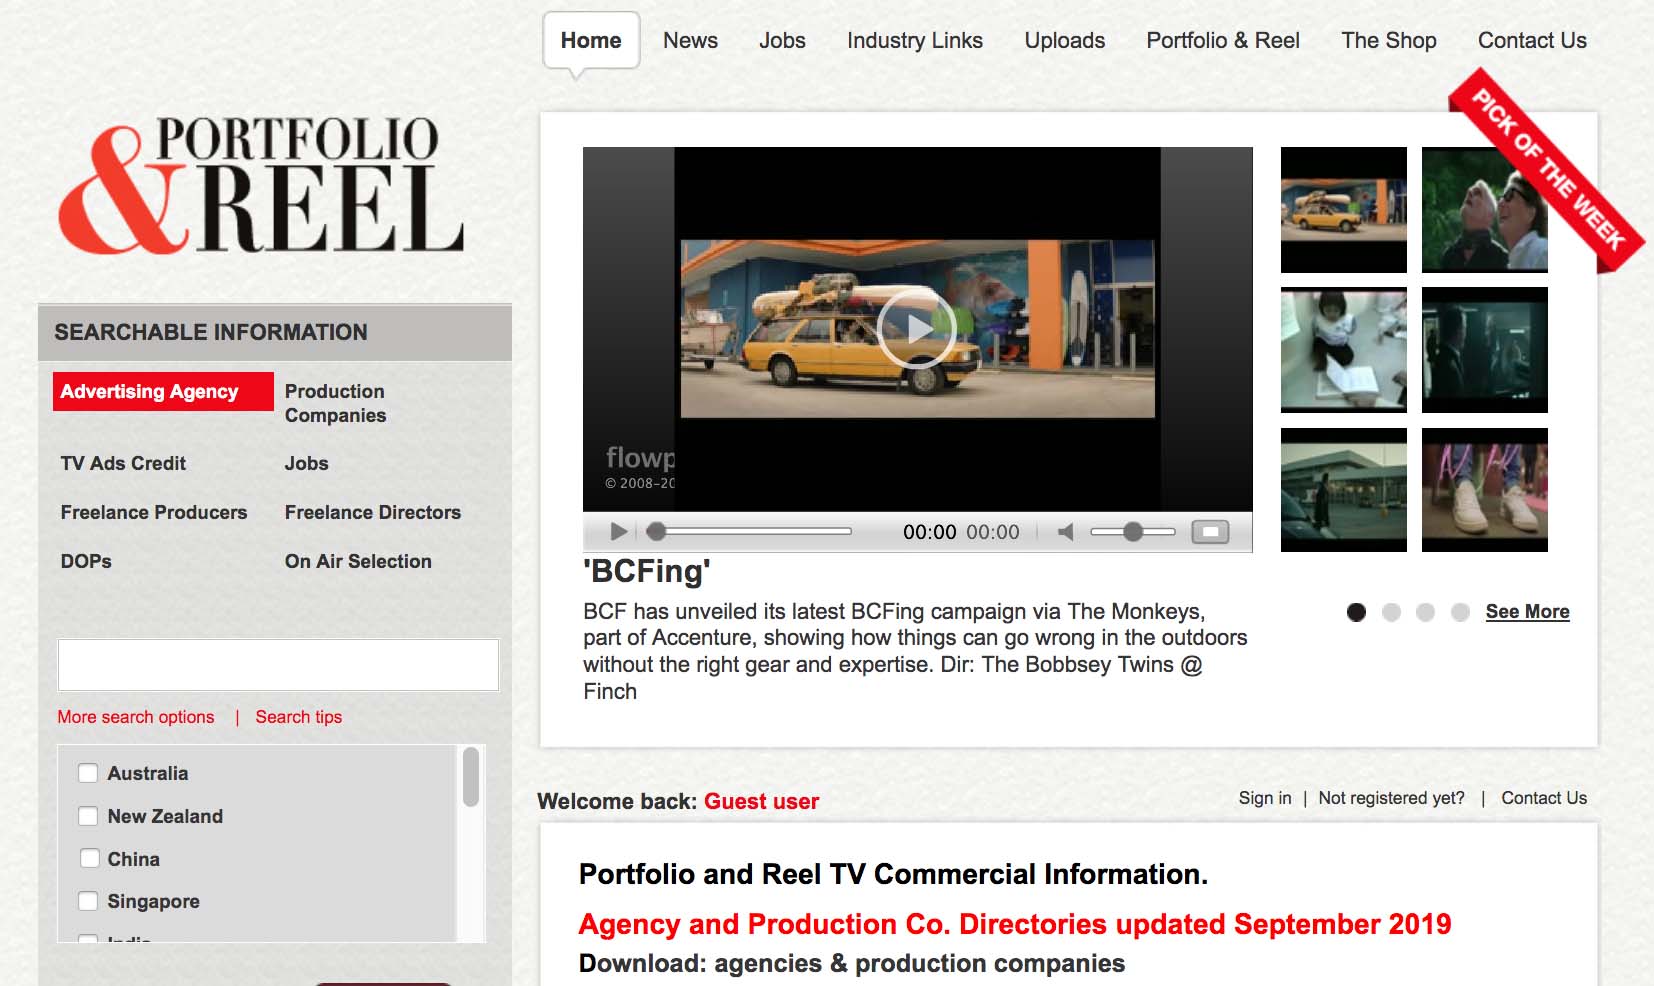Select the first carousel dot indicator
Viewport: 1654px width, 986px height.
coord(1356,612)
